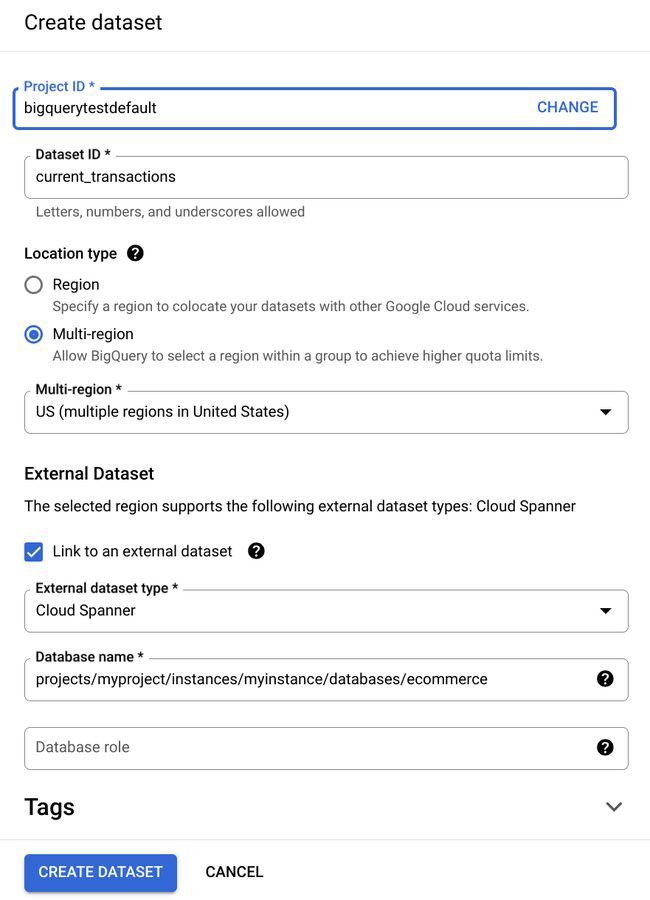Screen dimensions: 650x900
Task: Click the CANCEL button
Action: tap(234, 870)
